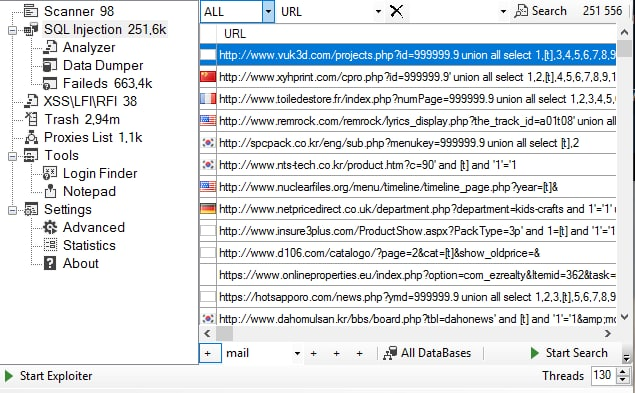Image resolution: width=635 pixels, height=393 pixels.
Task: Click the US flag on nuclearfiles.org row
Action: (208, 186)
